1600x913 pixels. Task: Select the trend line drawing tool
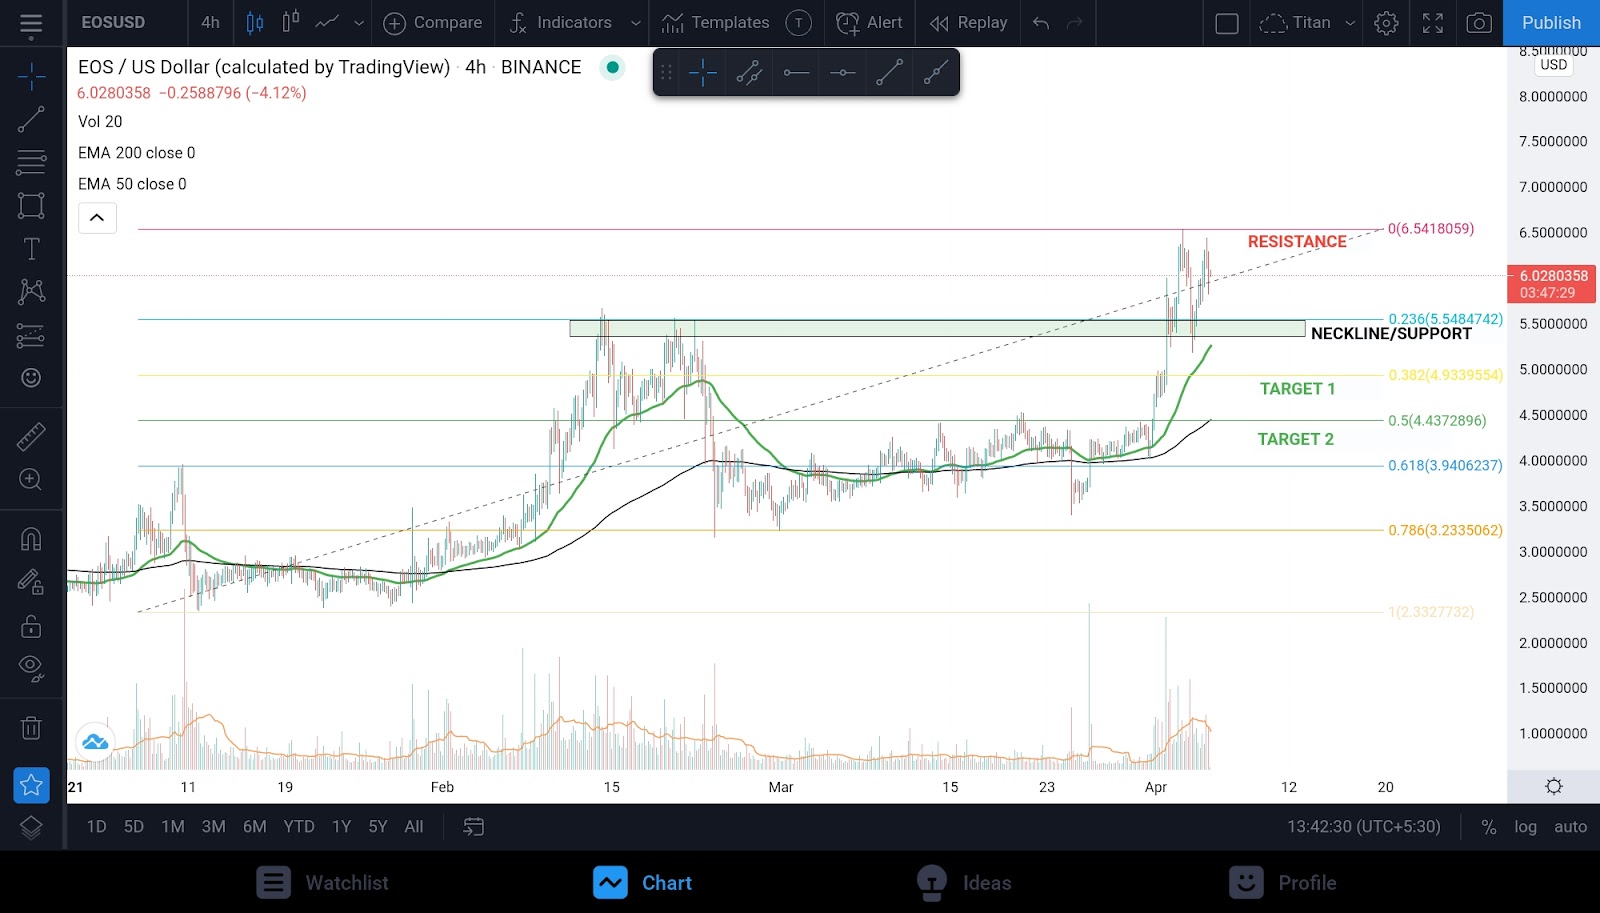(31, 120)
